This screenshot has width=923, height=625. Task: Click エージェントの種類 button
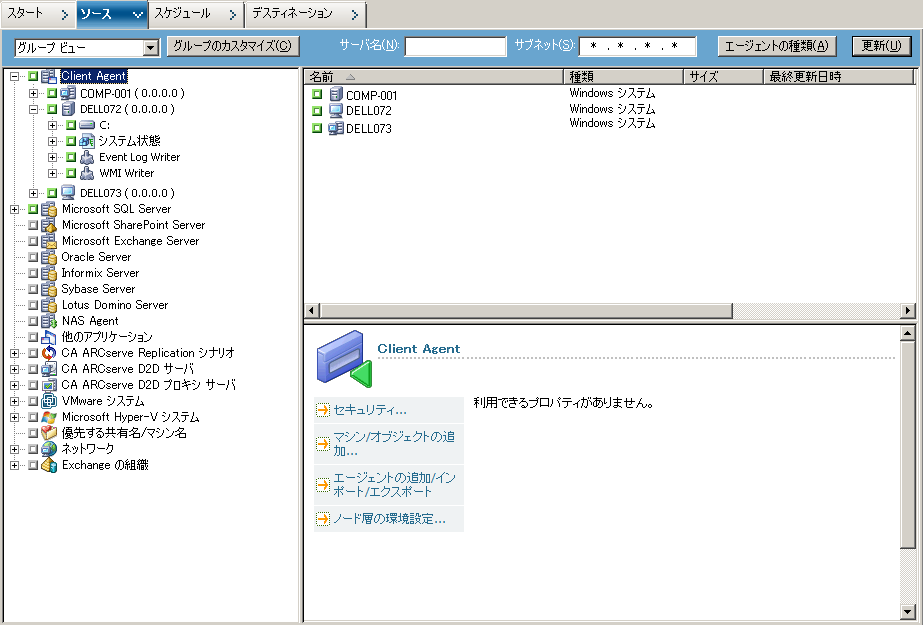point(777,46)
